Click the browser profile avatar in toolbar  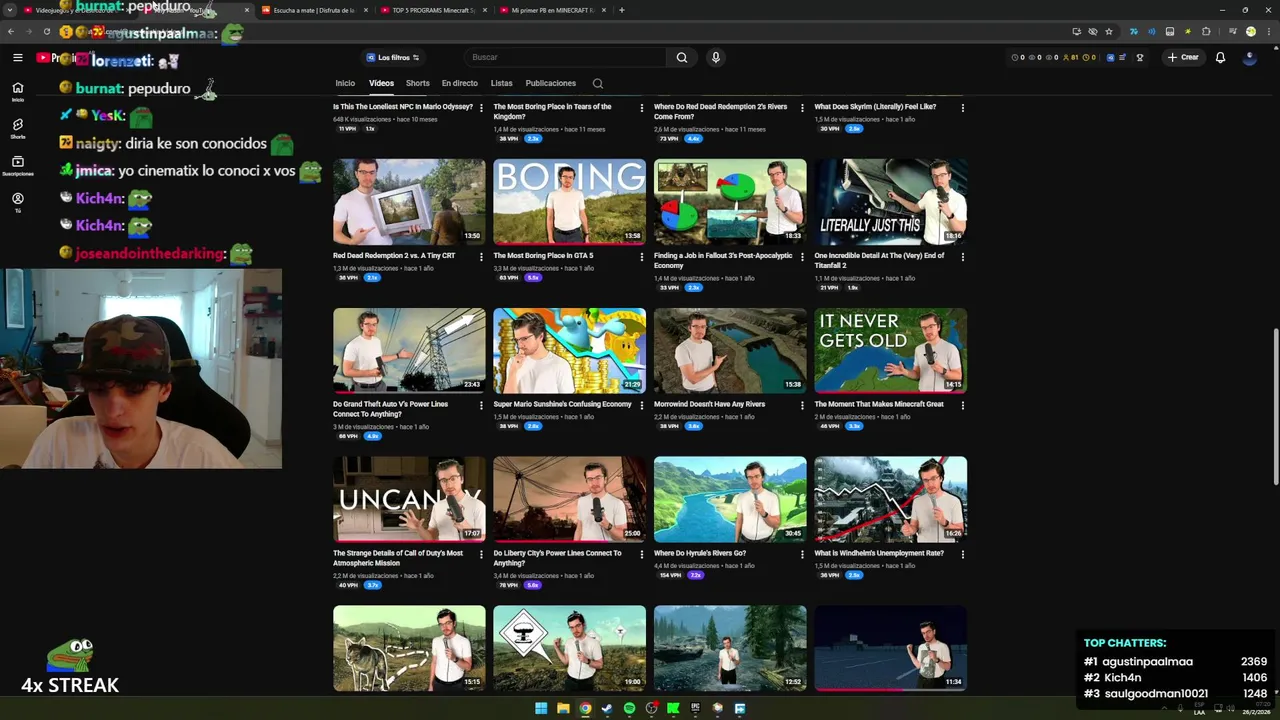coord(1250,32)
